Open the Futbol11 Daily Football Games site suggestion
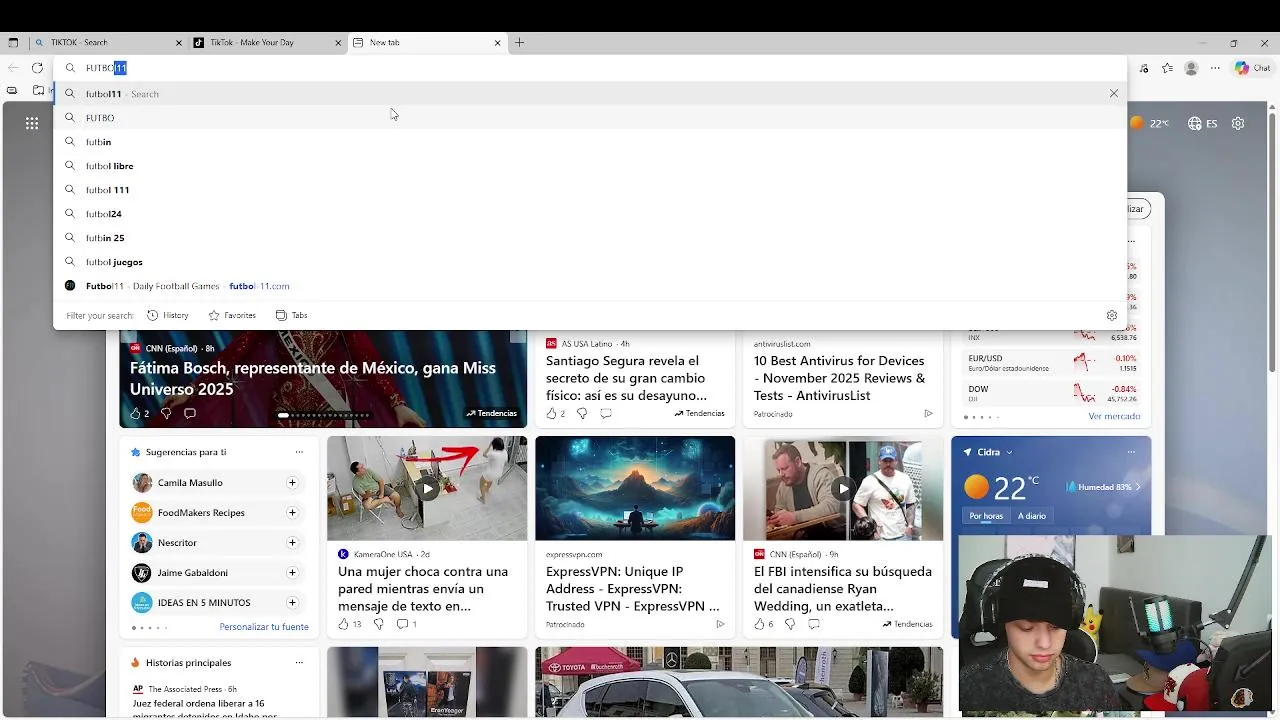The image size is (1280, 720). coord(590,286)
